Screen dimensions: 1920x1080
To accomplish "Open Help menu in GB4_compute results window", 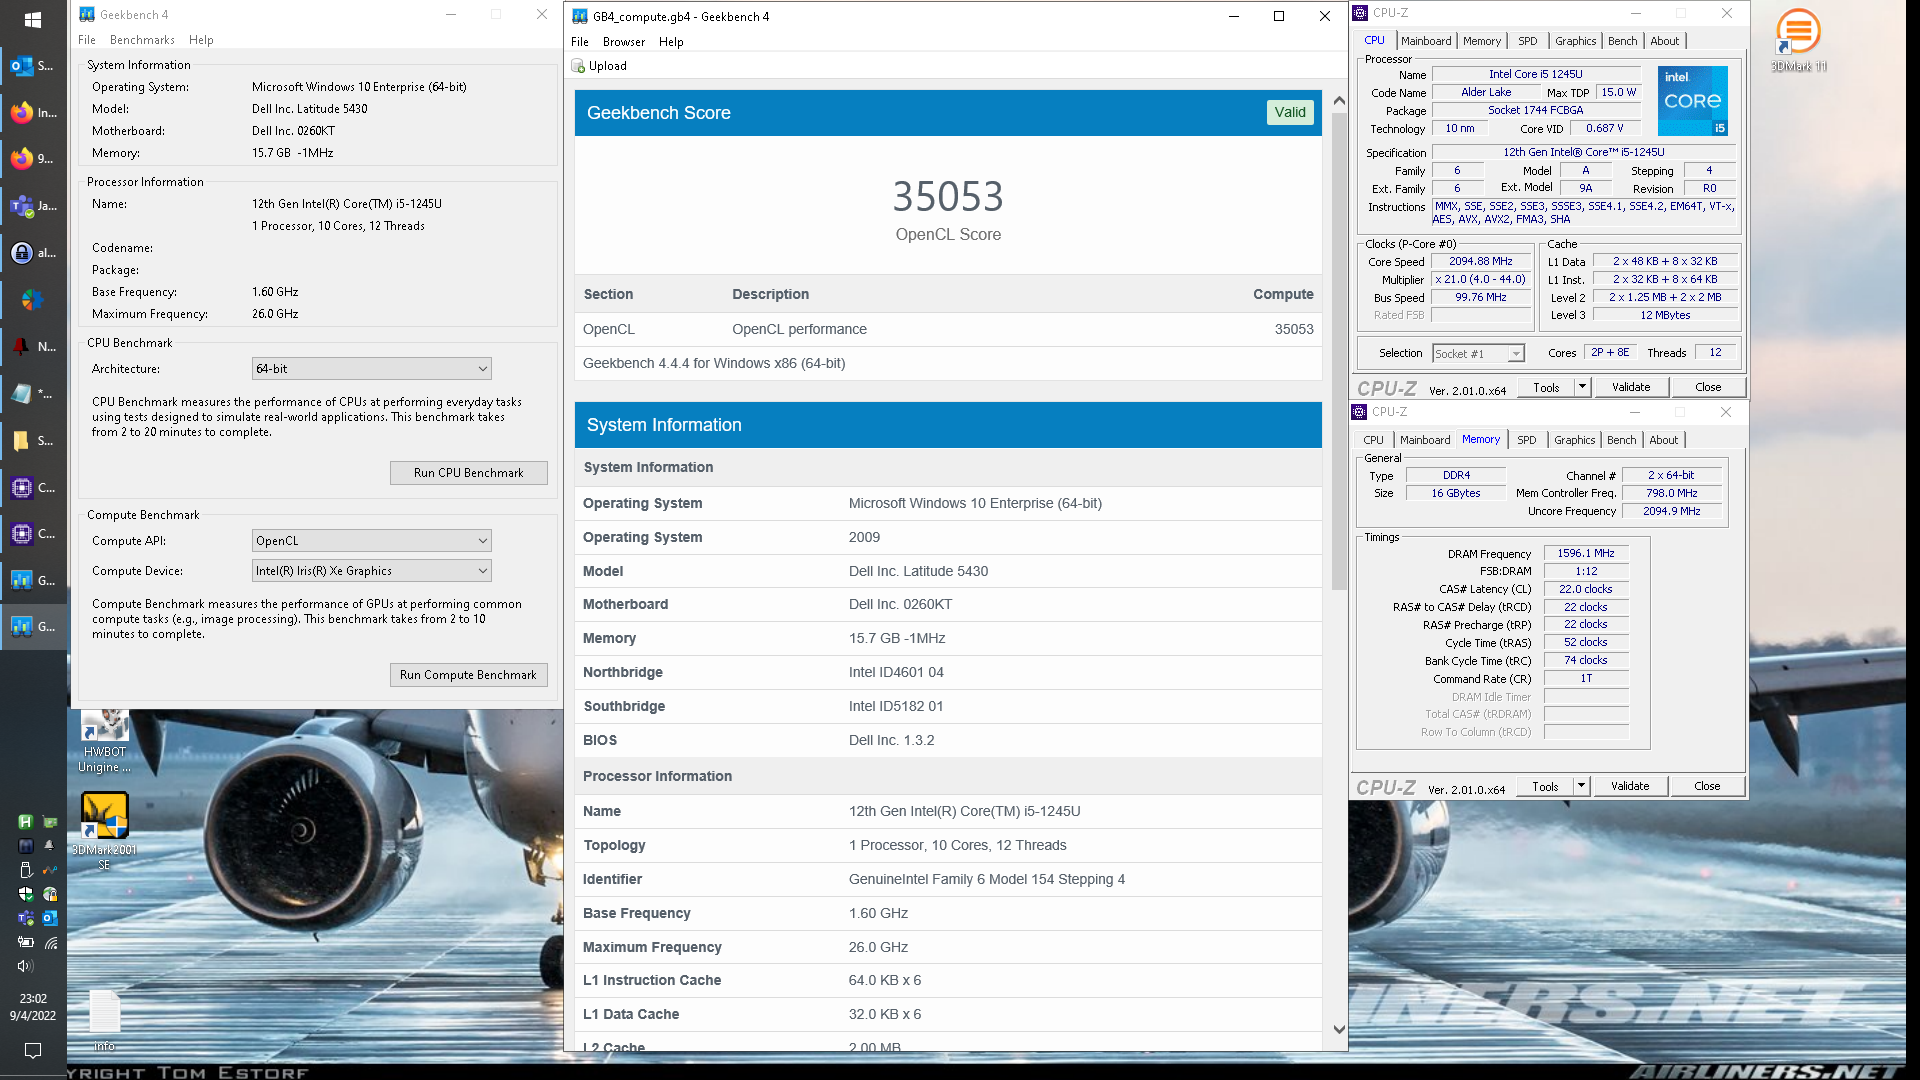I will click(671, 42).
